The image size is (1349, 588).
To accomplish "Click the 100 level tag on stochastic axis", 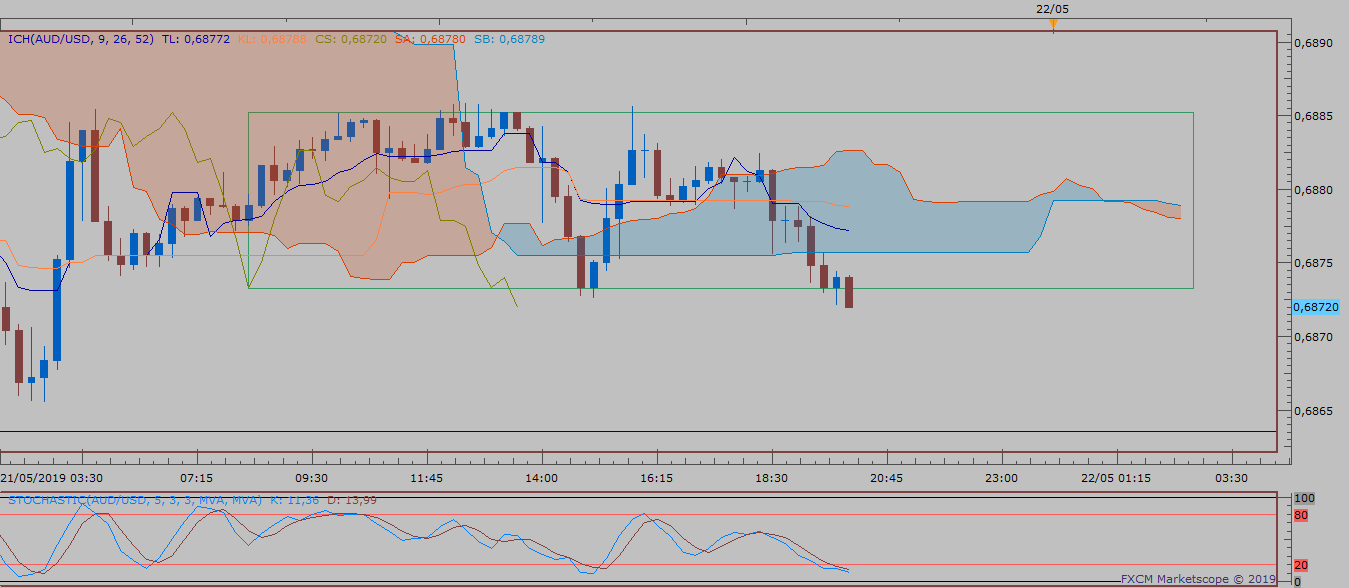I will point(1304,498).
